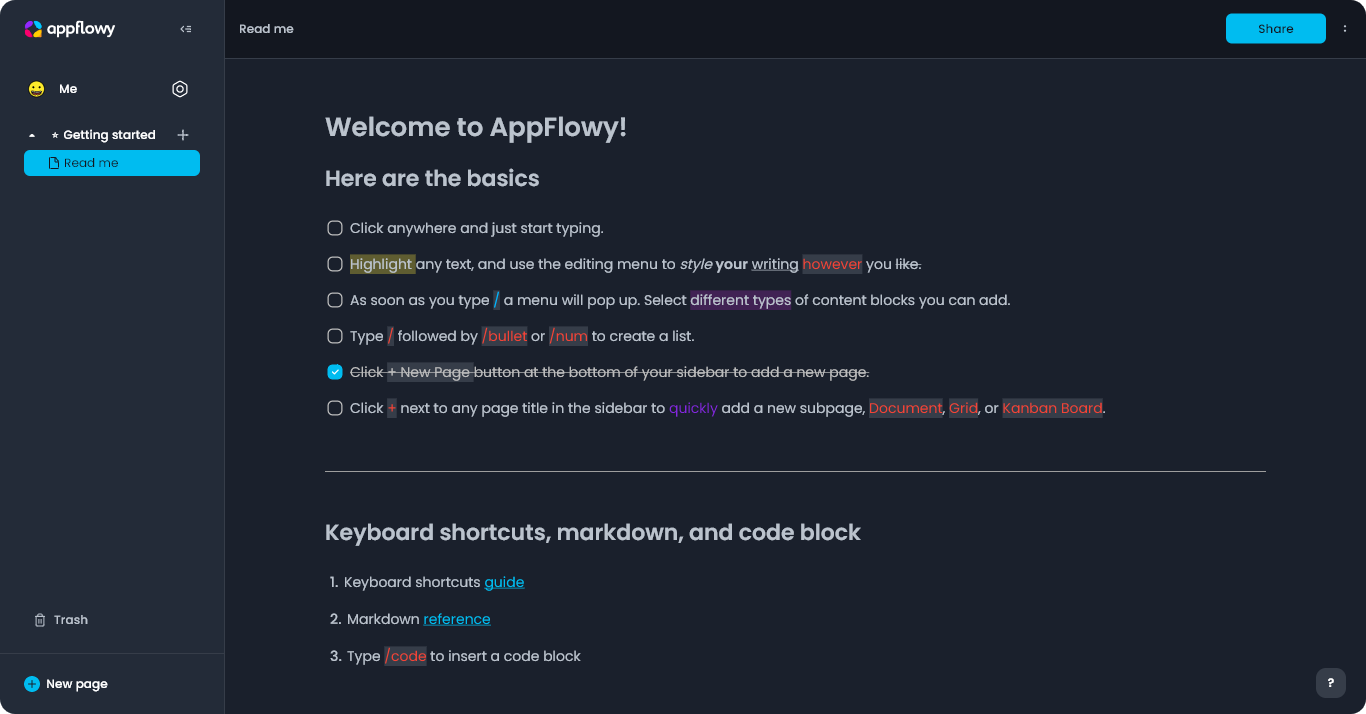Viewport: 1366px width, 714px height.
Task: Collapse the sidebar with the arrow icon
Action: pos(185,29)
